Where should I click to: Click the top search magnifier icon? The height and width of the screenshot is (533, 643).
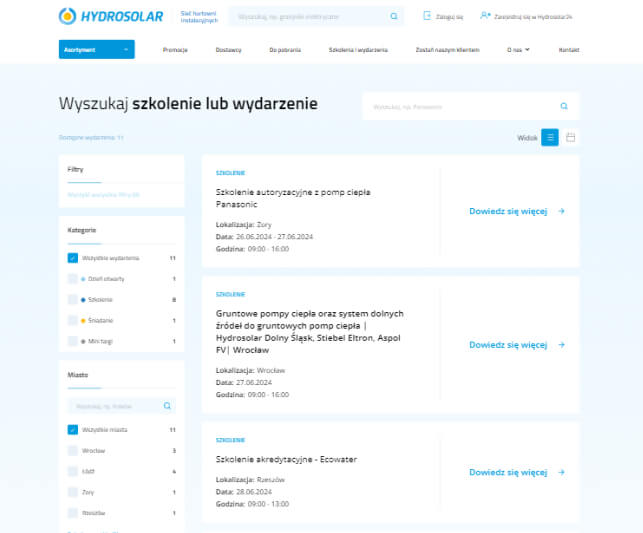coord(394,16)
